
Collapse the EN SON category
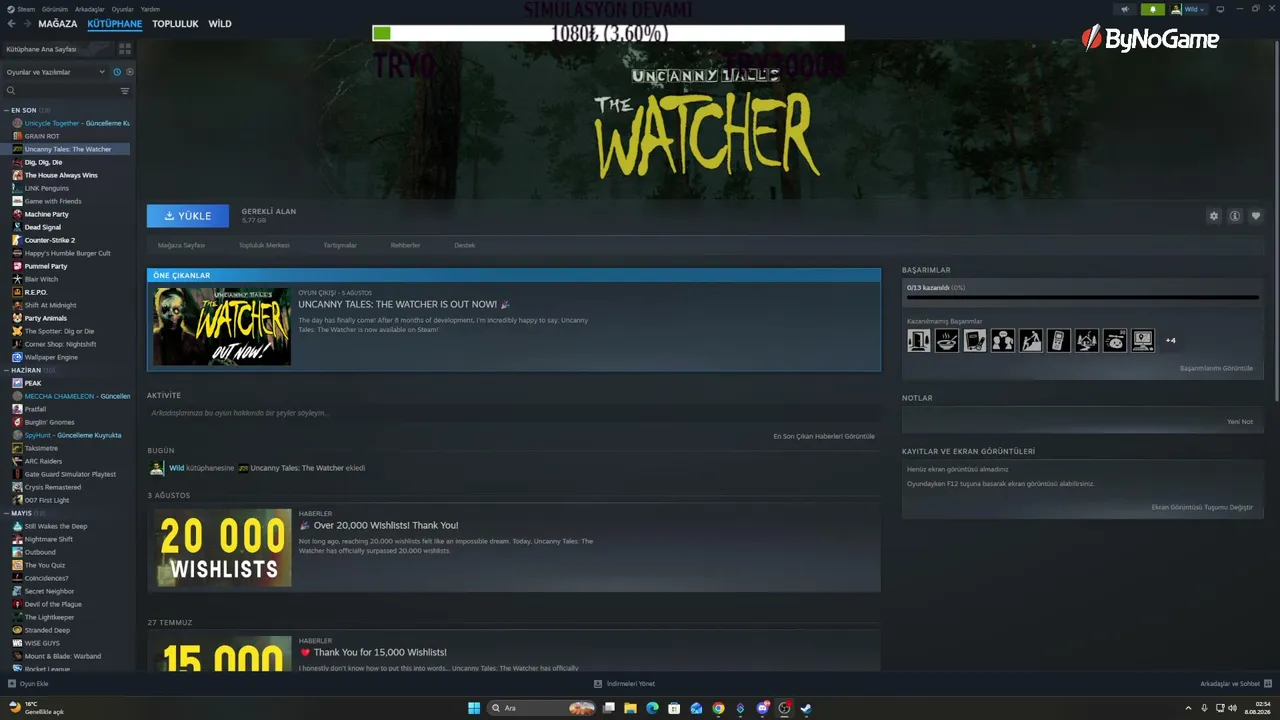point(7,110)
